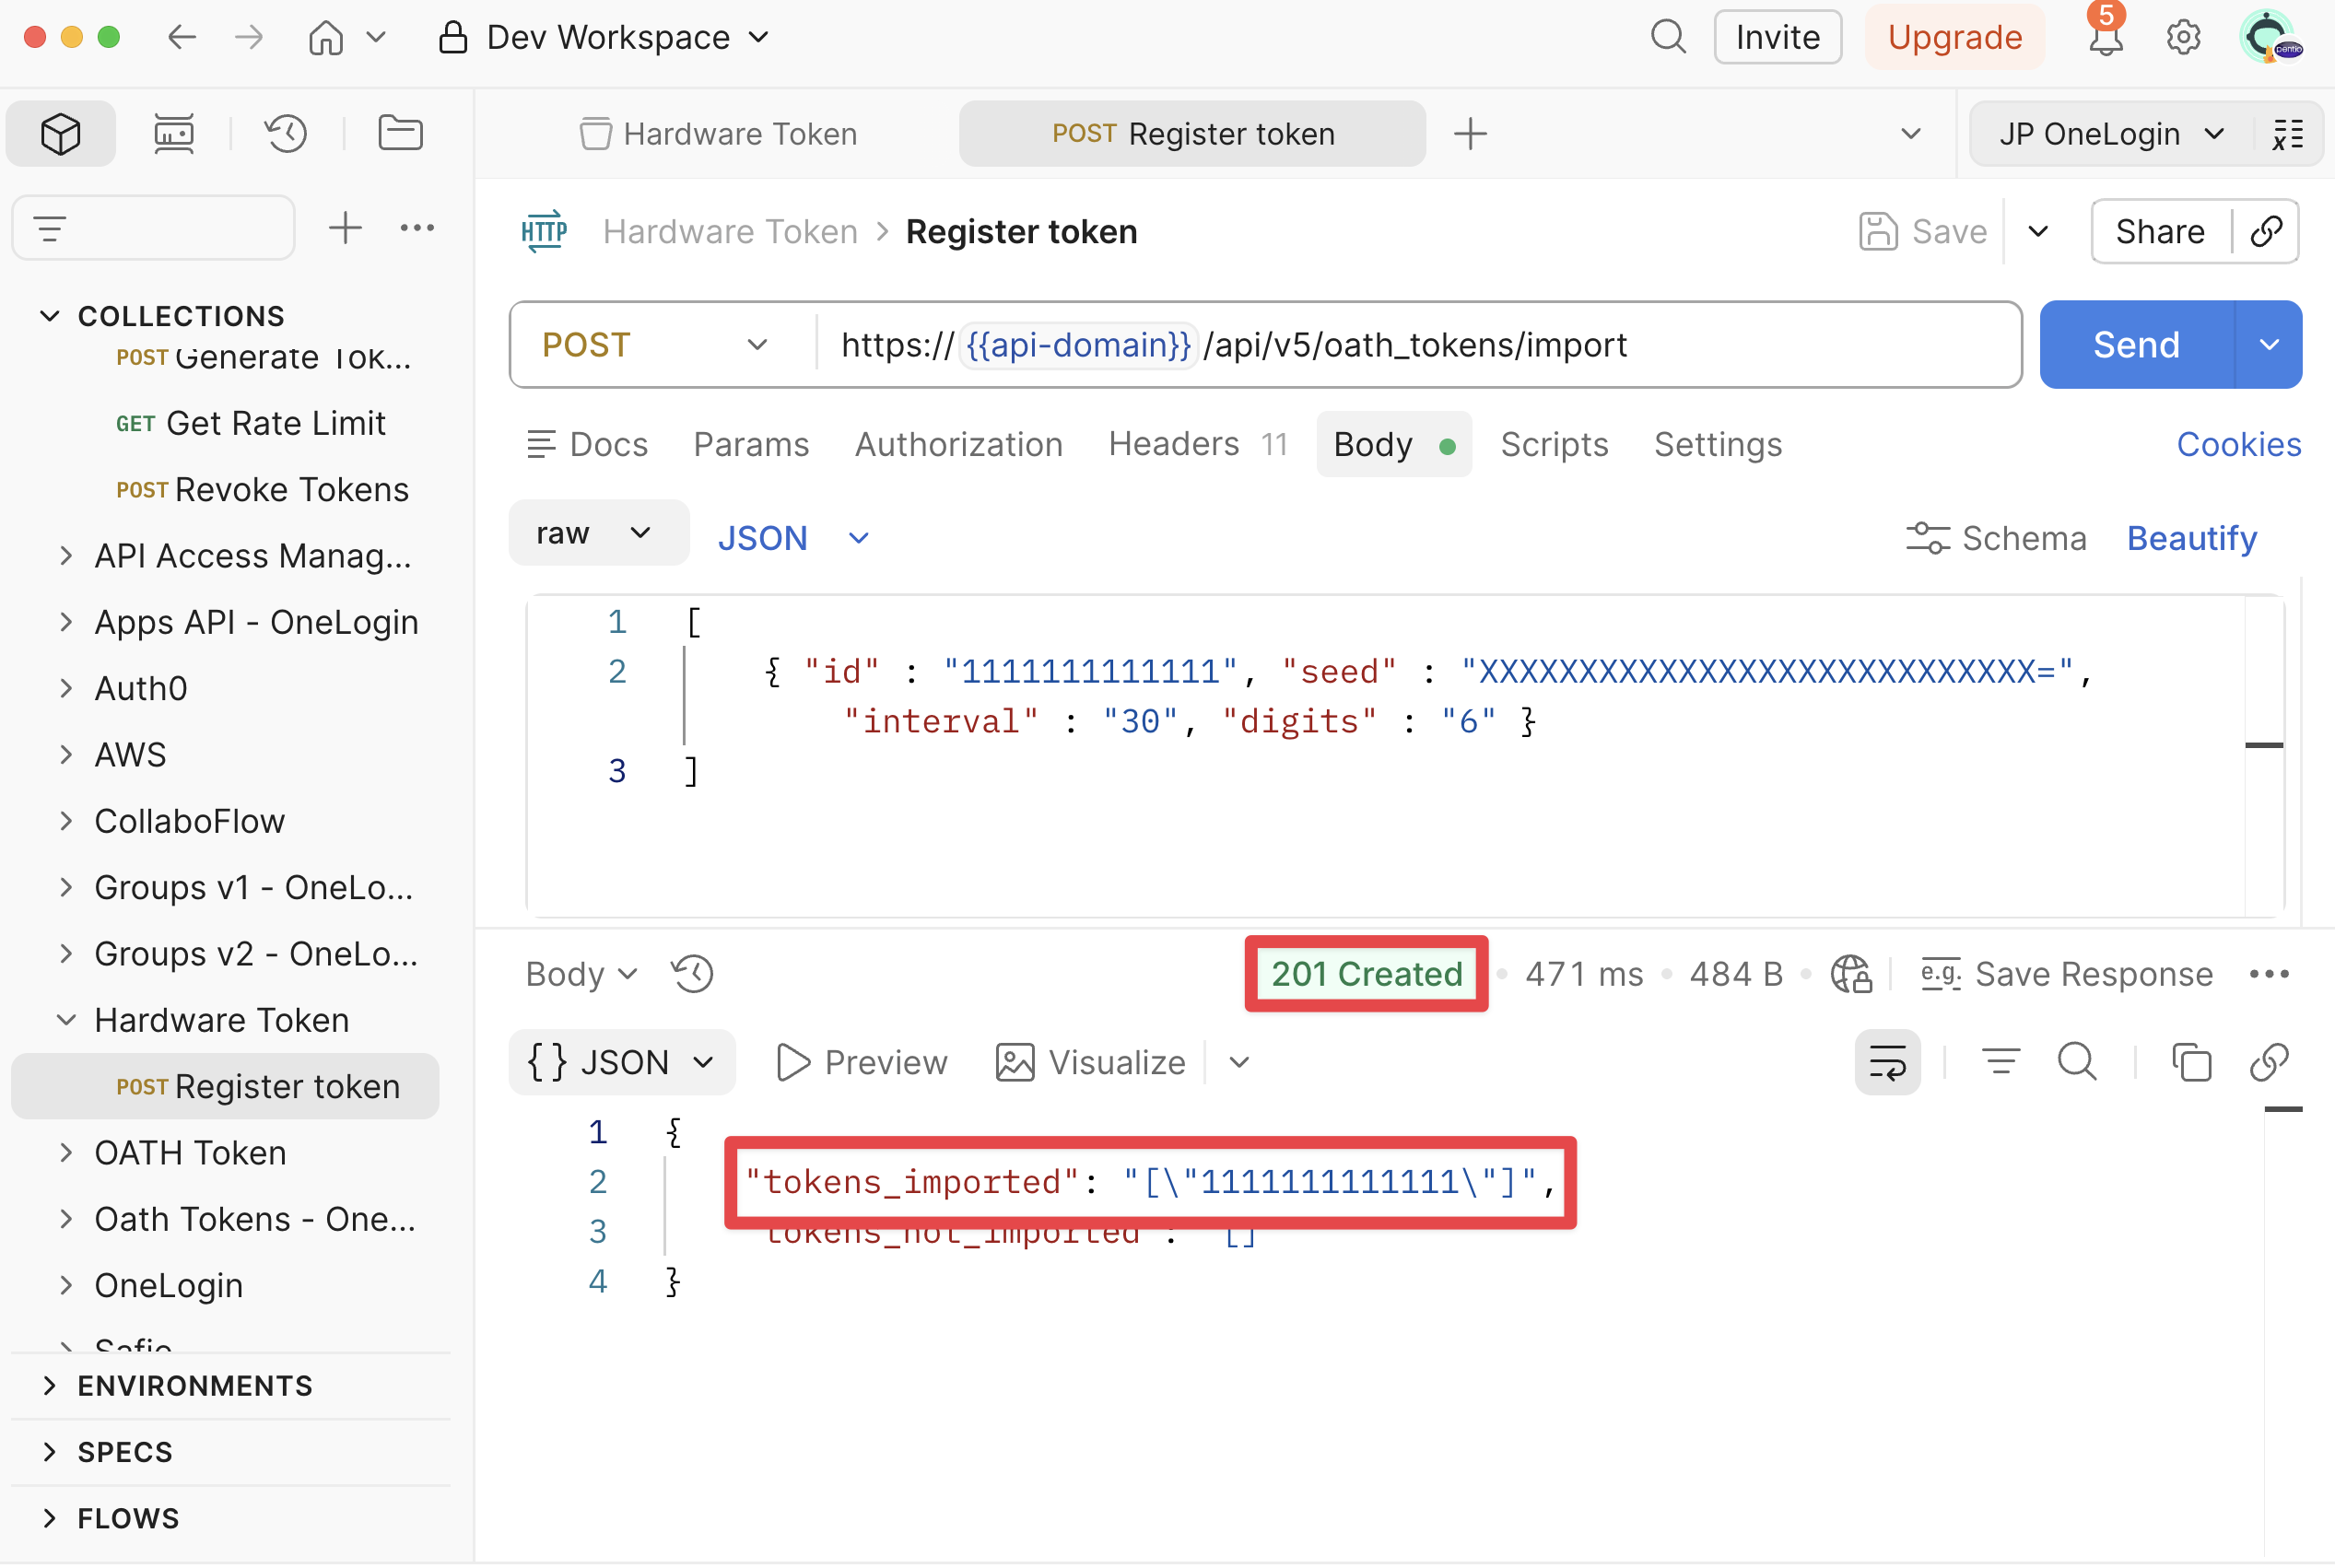Open the sidebar more options menu

point(417,228)
